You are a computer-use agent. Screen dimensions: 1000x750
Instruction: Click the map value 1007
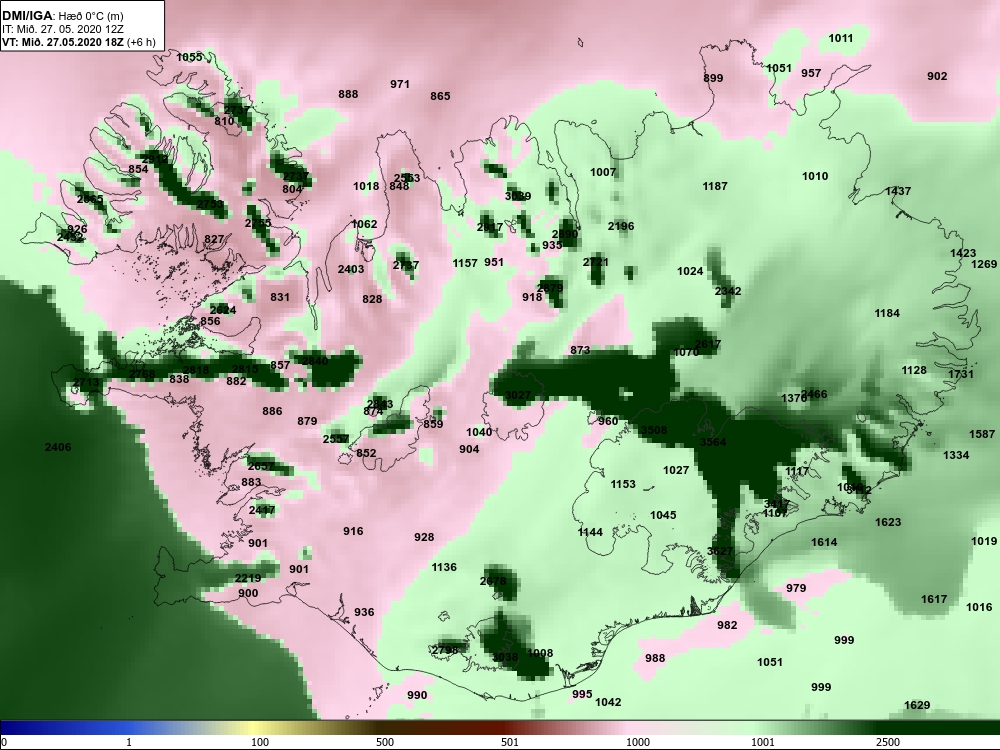603,172
